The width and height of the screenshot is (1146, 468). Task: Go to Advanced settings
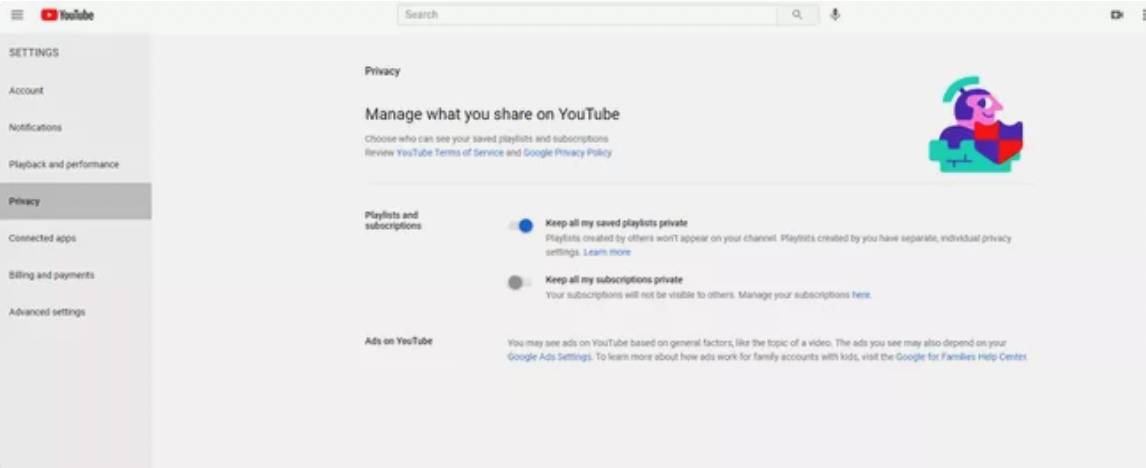click(47, 313)
